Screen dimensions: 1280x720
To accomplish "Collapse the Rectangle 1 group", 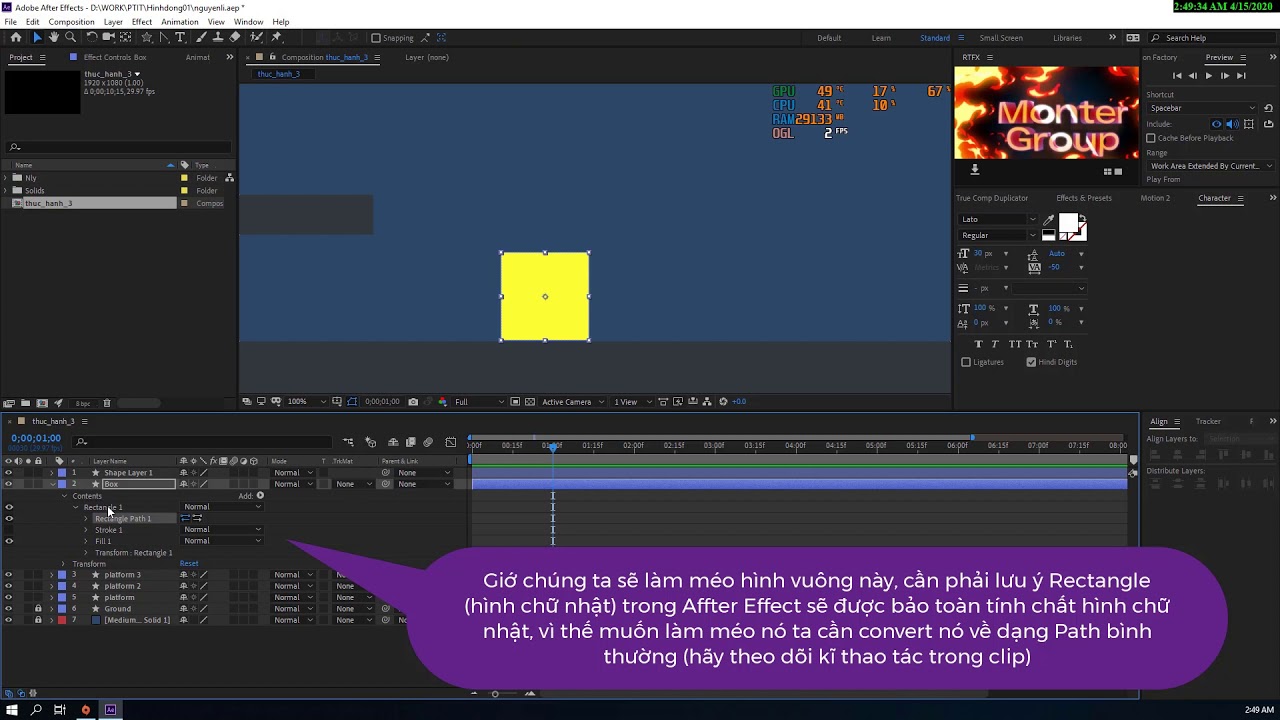I will pos(75,507).
